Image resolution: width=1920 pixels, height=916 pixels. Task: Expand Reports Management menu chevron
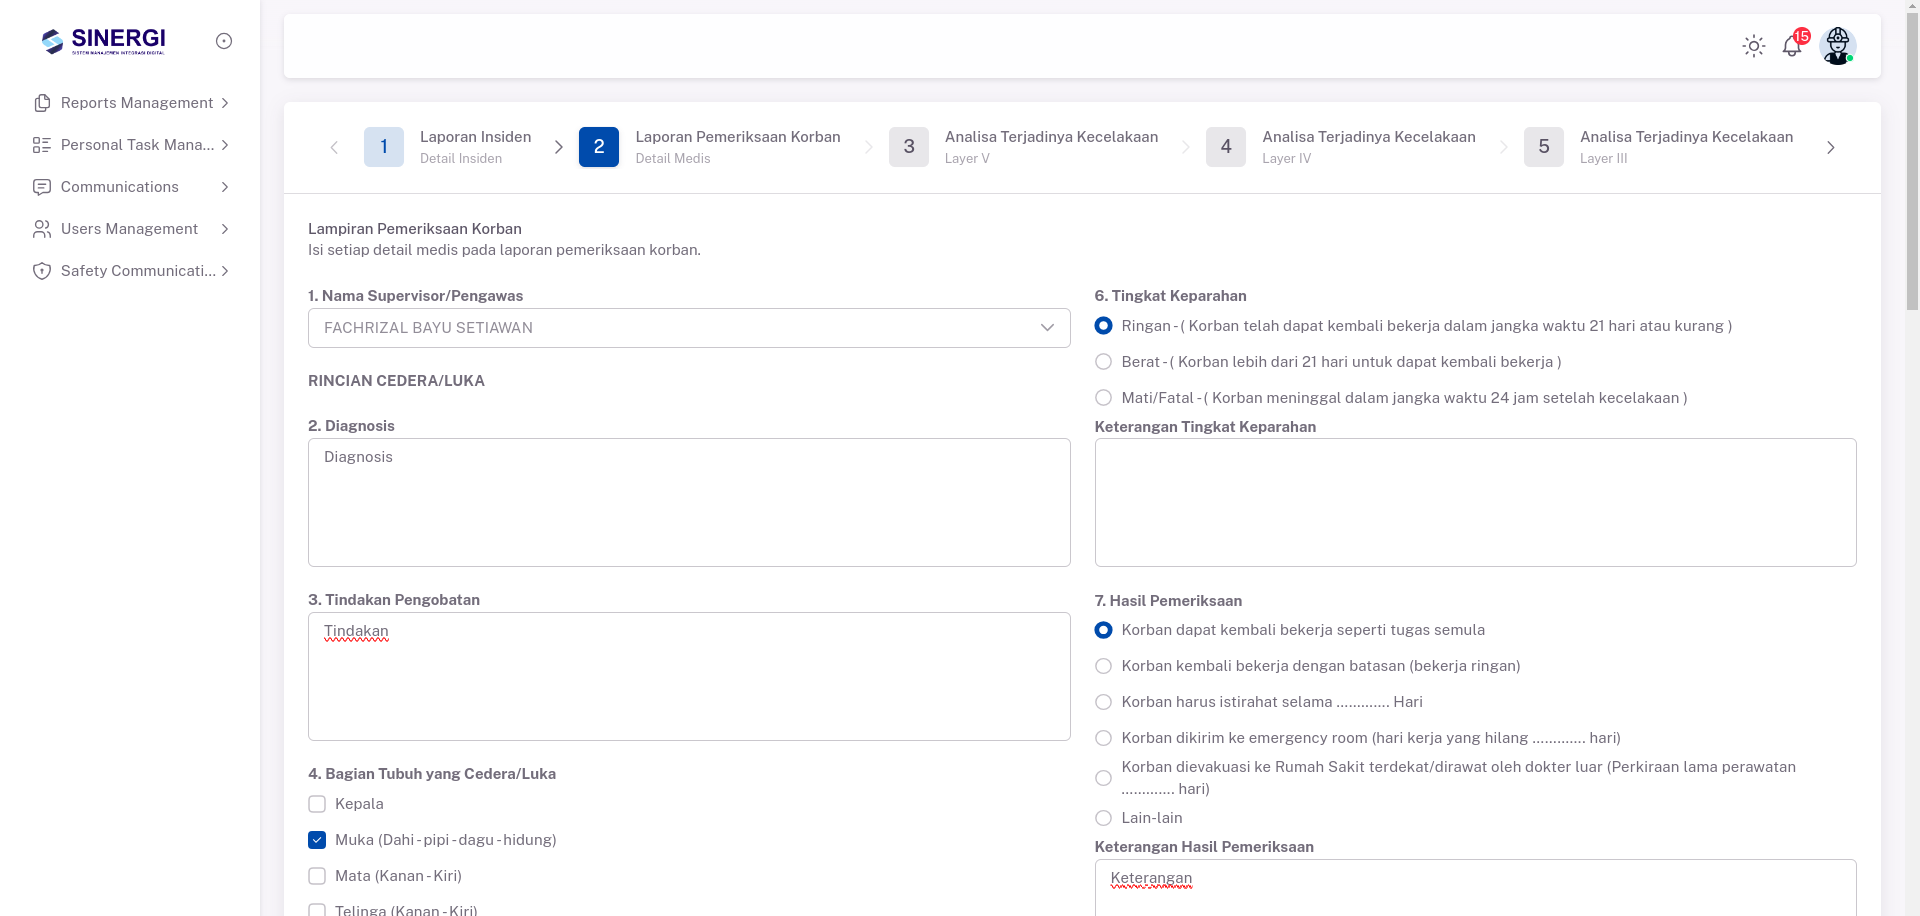point(225,103)
